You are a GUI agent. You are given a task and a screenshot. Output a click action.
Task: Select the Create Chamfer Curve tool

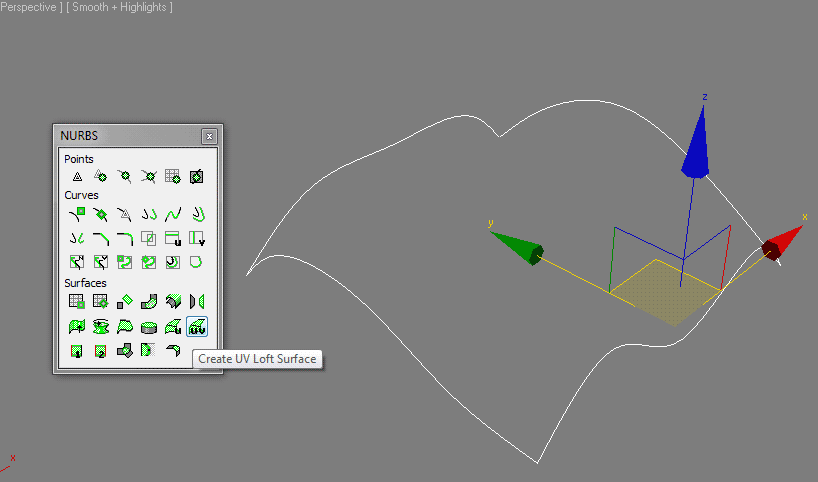[x=101, y=238]
